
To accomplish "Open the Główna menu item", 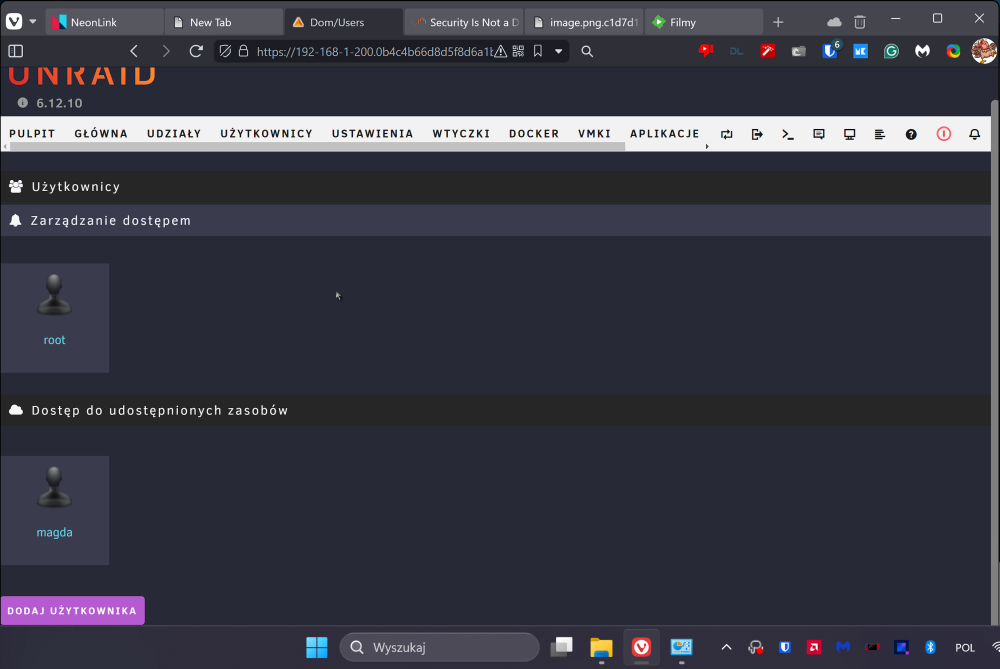I will 101,133.
